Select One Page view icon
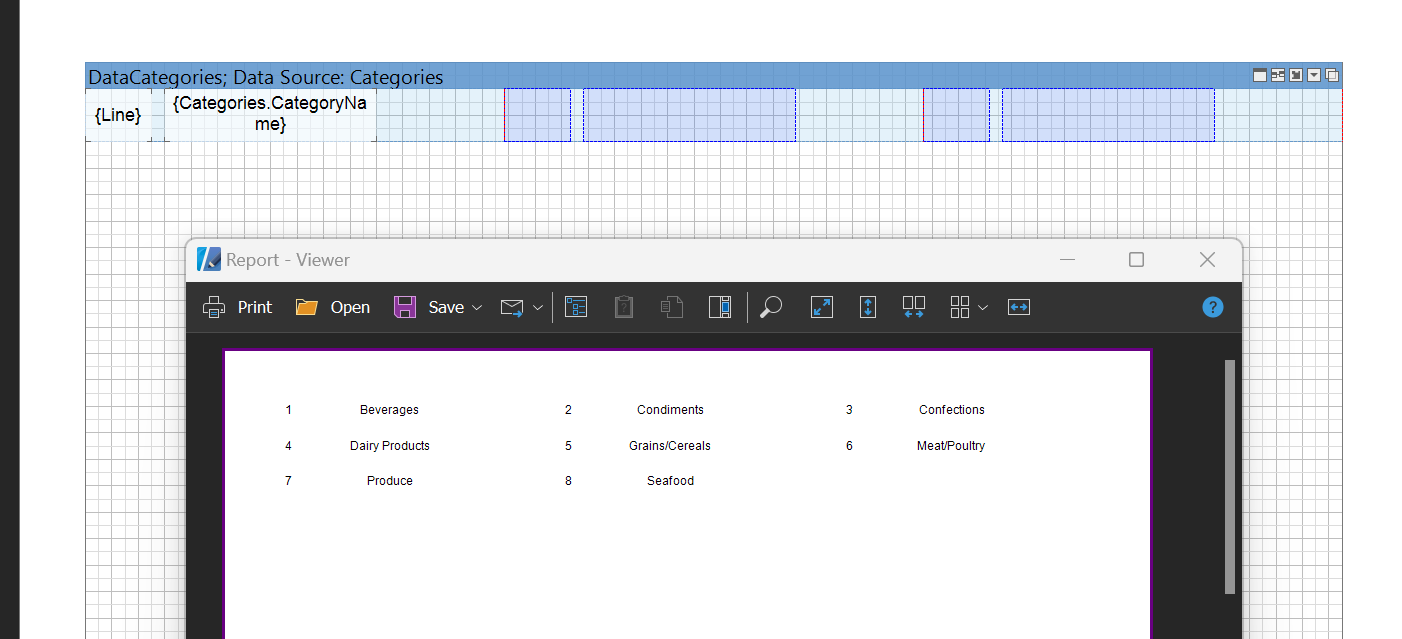The height and width of the screenshot is (639, 1402). coord(868,307)
